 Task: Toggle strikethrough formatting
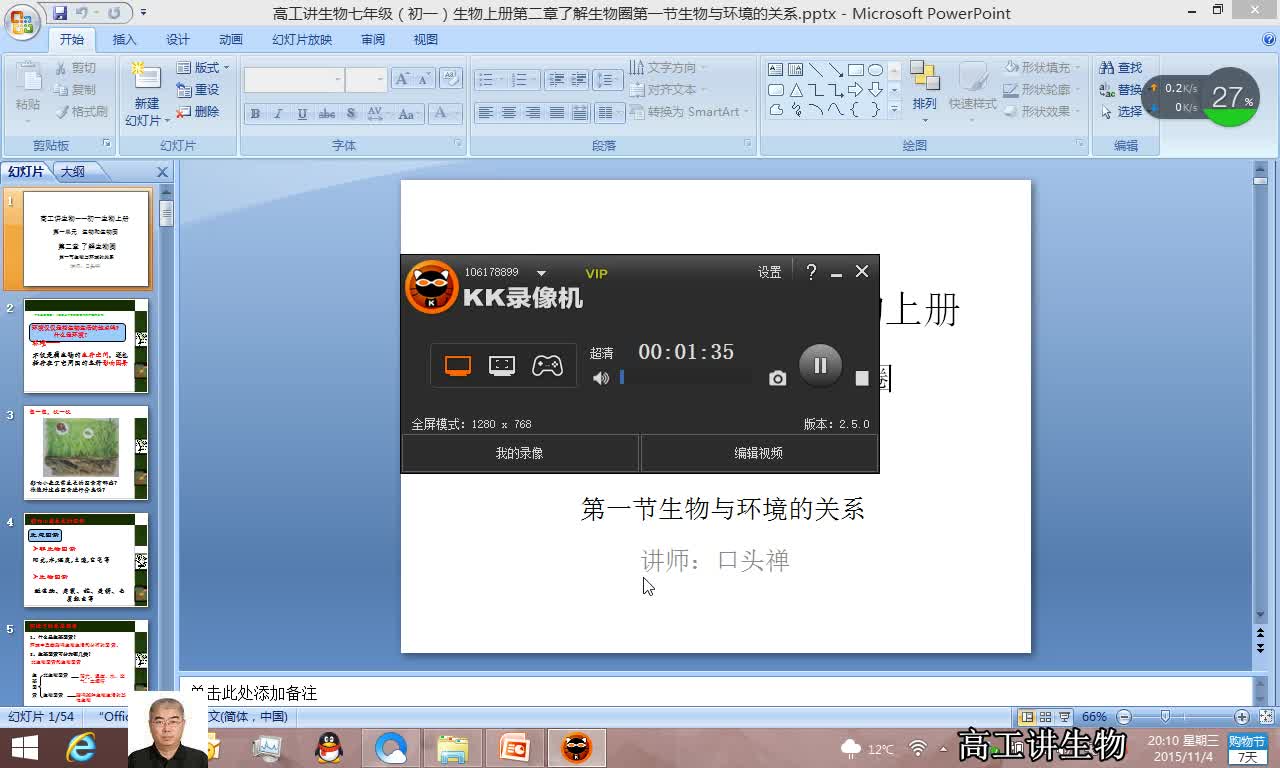pyautogui.click(x=327, y=114)
